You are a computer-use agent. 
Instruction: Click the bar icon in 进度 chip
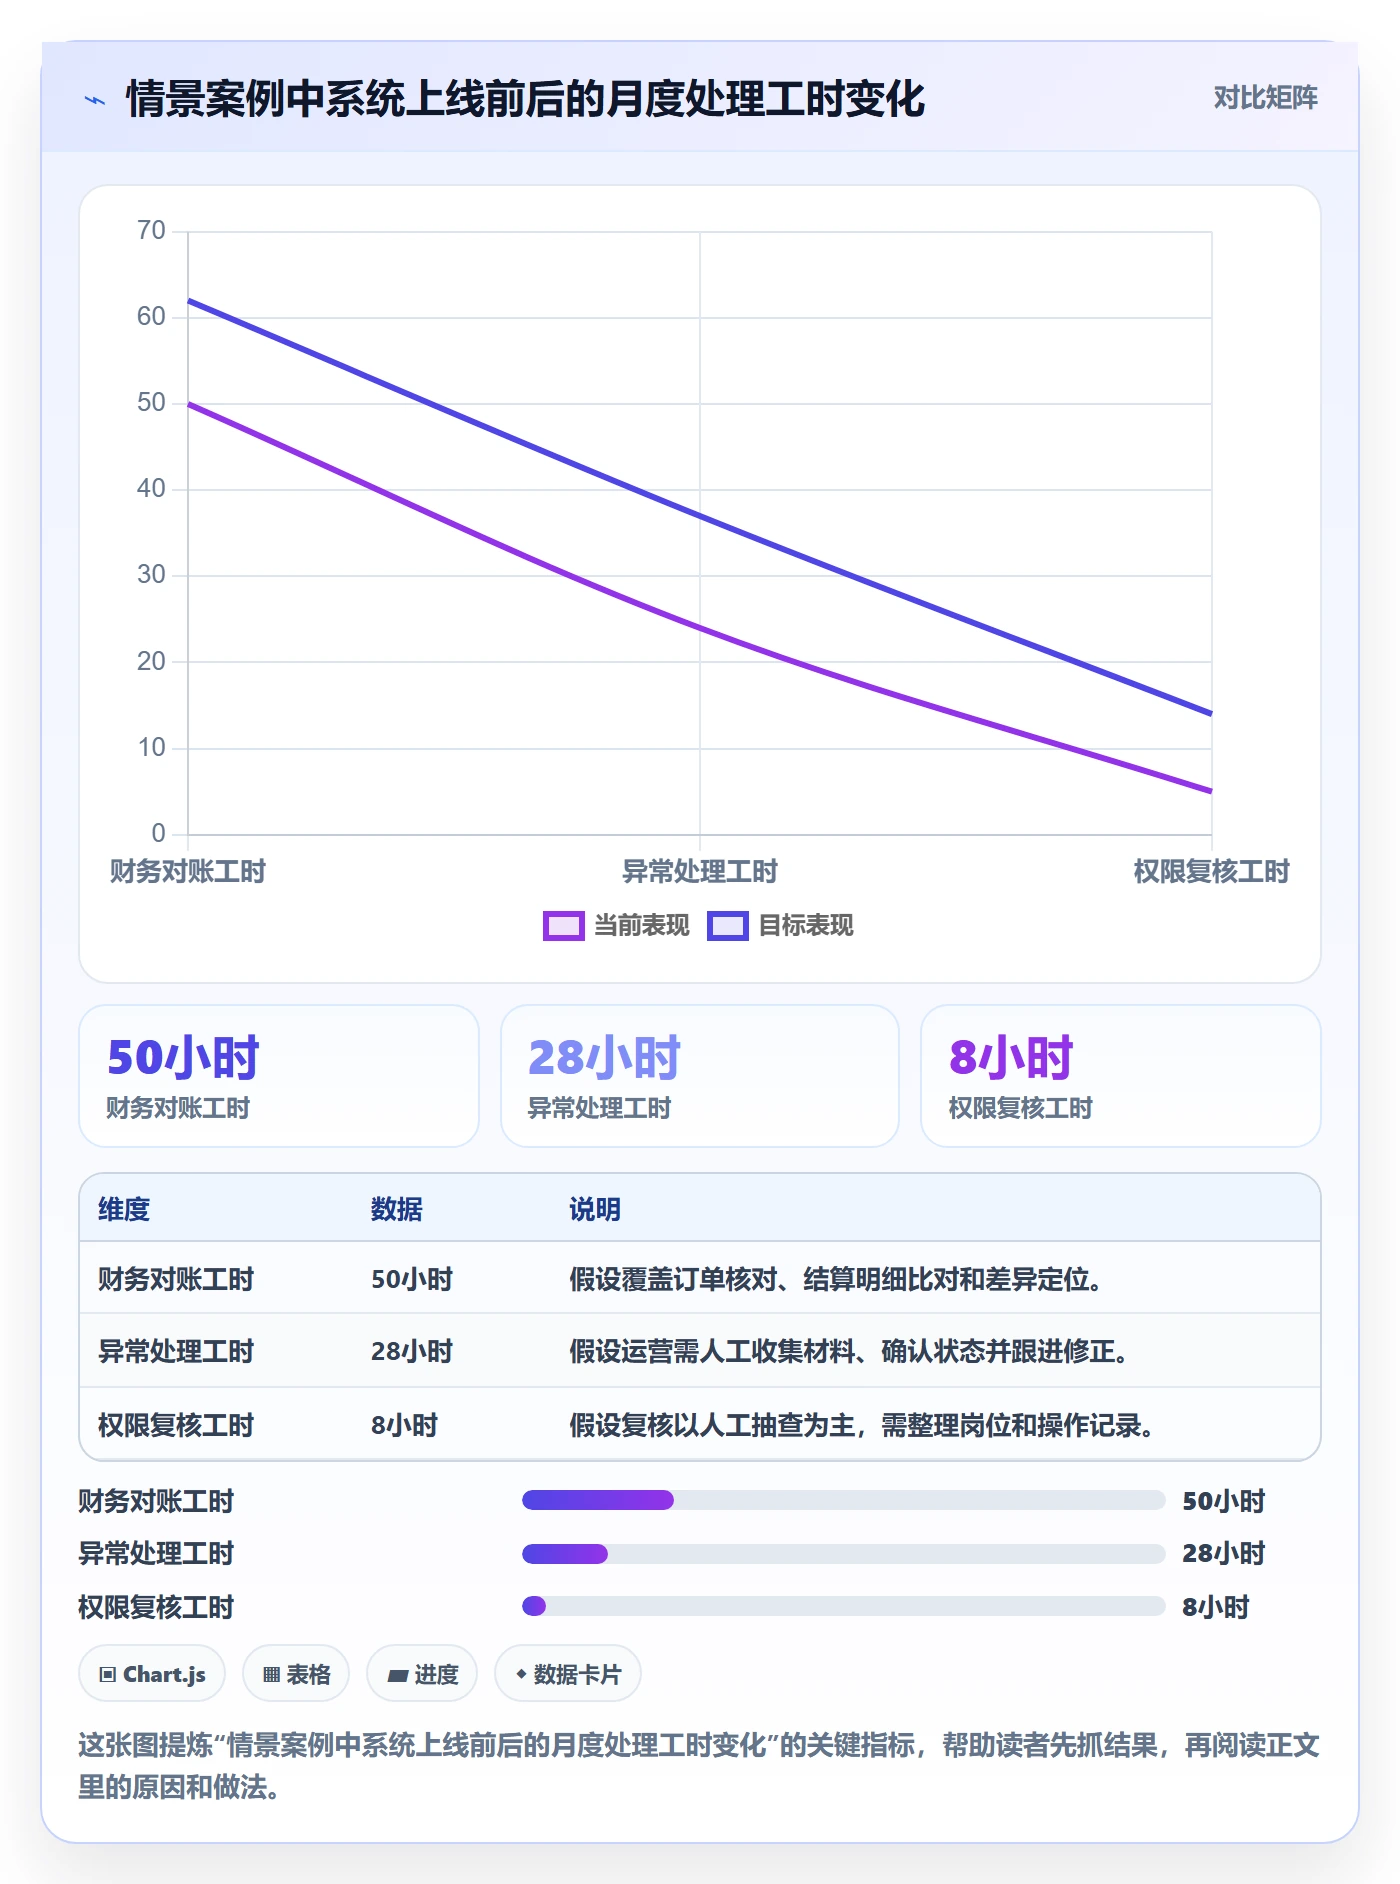[397, 1676]
